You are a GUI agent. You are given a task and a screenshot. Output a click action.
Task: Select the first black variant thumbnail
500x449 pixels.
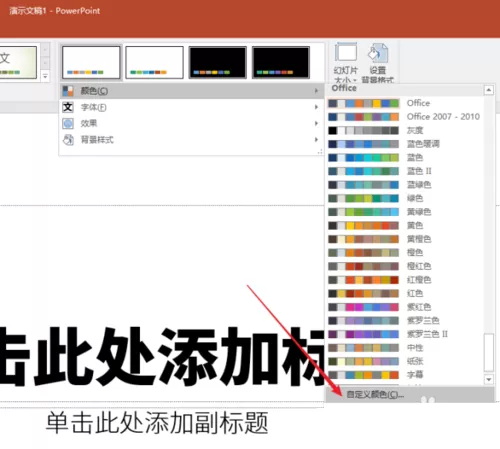coord(218,62)
